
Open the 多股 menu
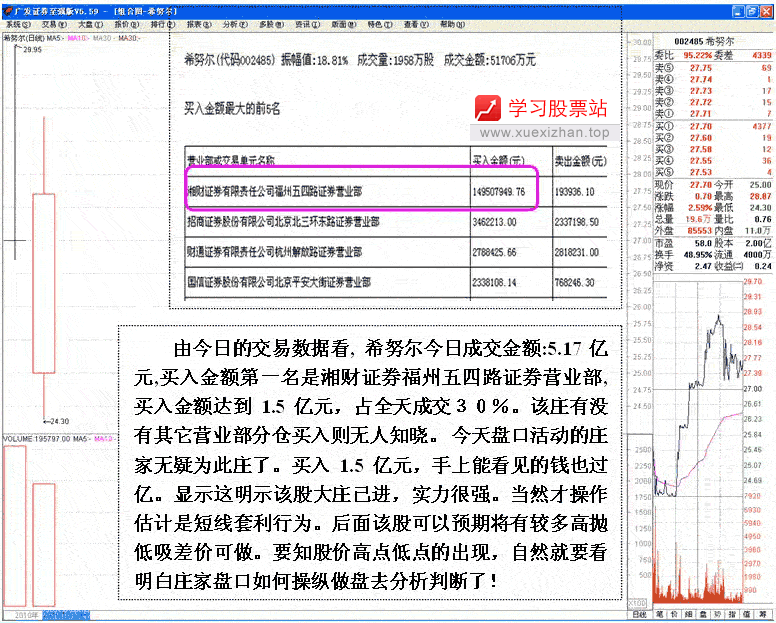pos(271,24)
